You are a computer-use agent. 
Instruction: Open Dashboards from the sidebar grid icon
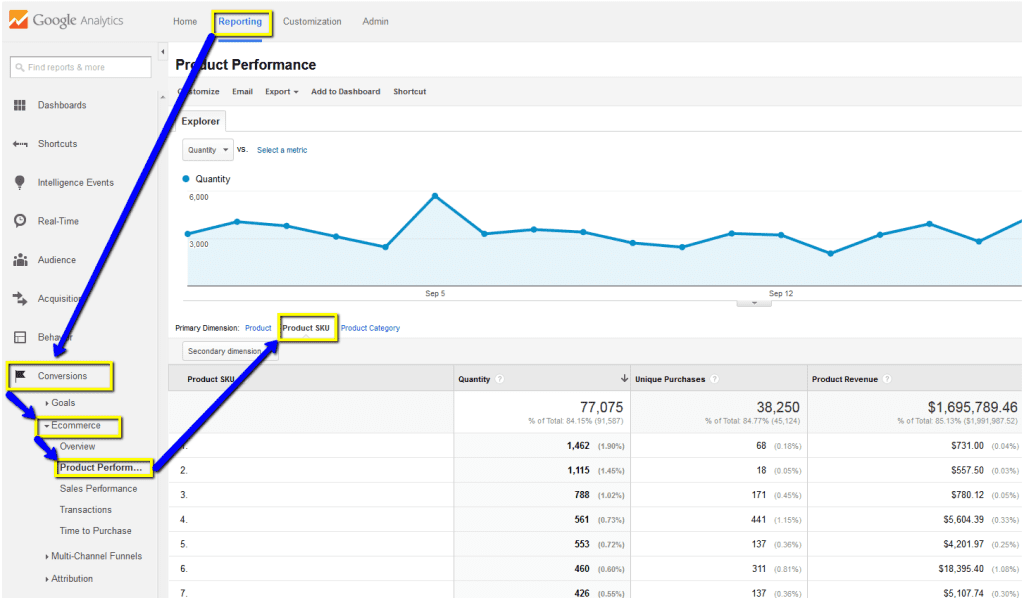click(20, 105)
